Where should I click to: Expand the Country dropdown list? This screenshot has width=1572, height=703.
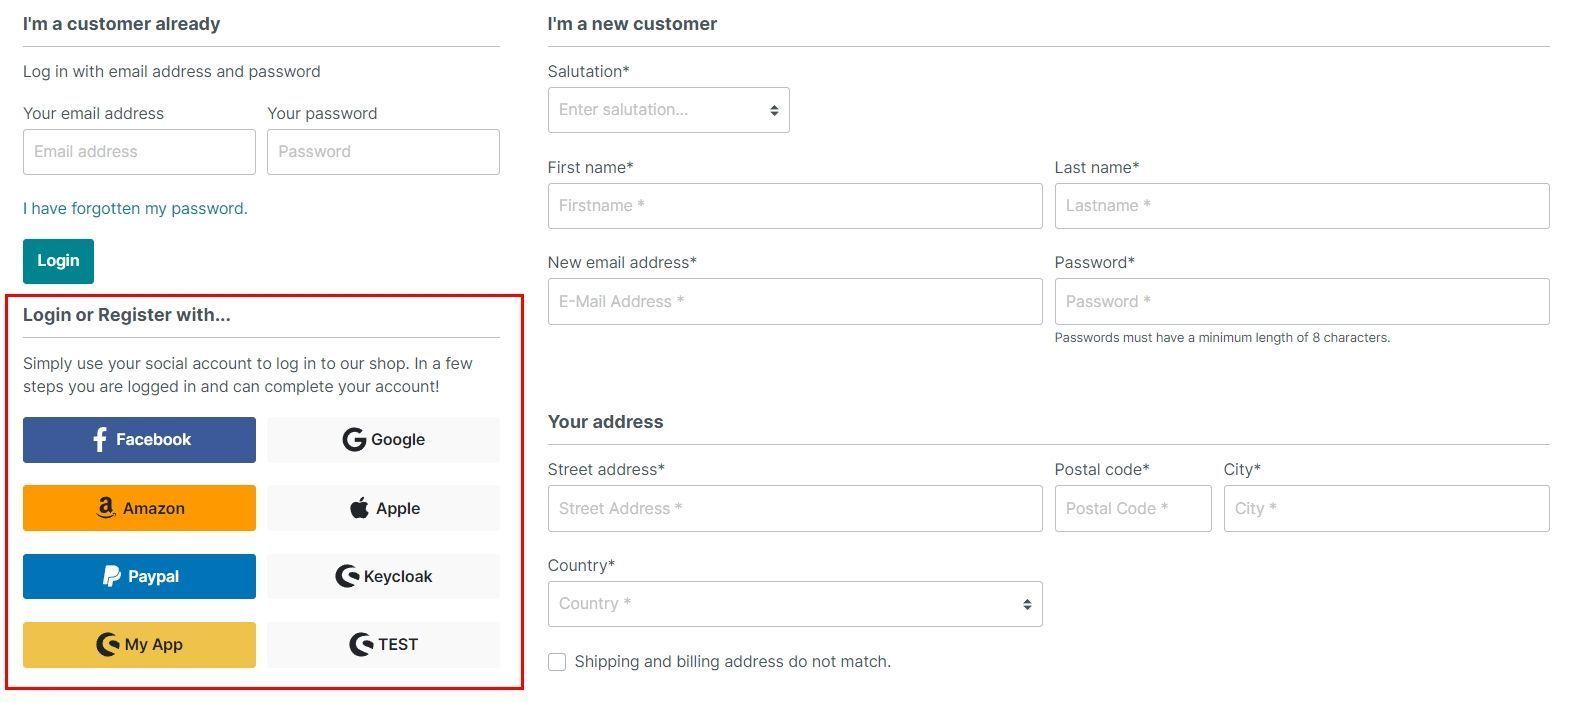pos(794,604)
